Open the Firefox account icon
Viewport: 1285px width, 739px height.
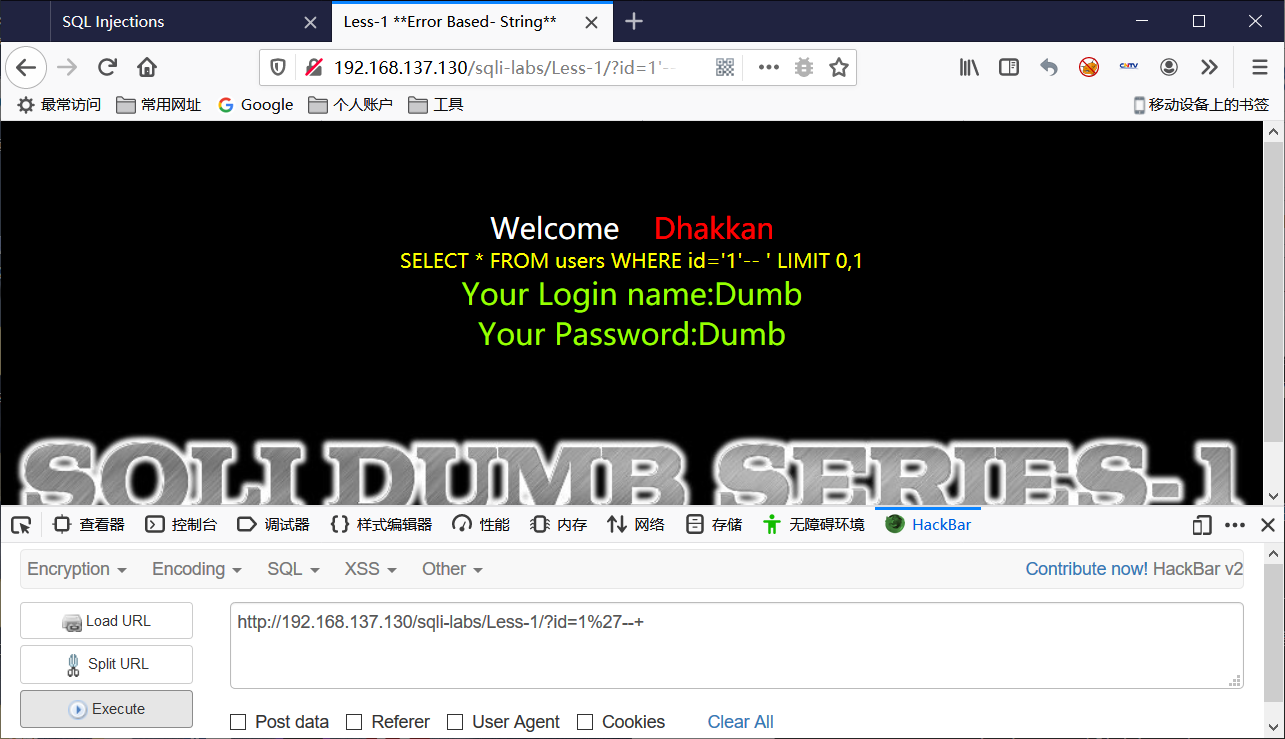coord(1169,67)
